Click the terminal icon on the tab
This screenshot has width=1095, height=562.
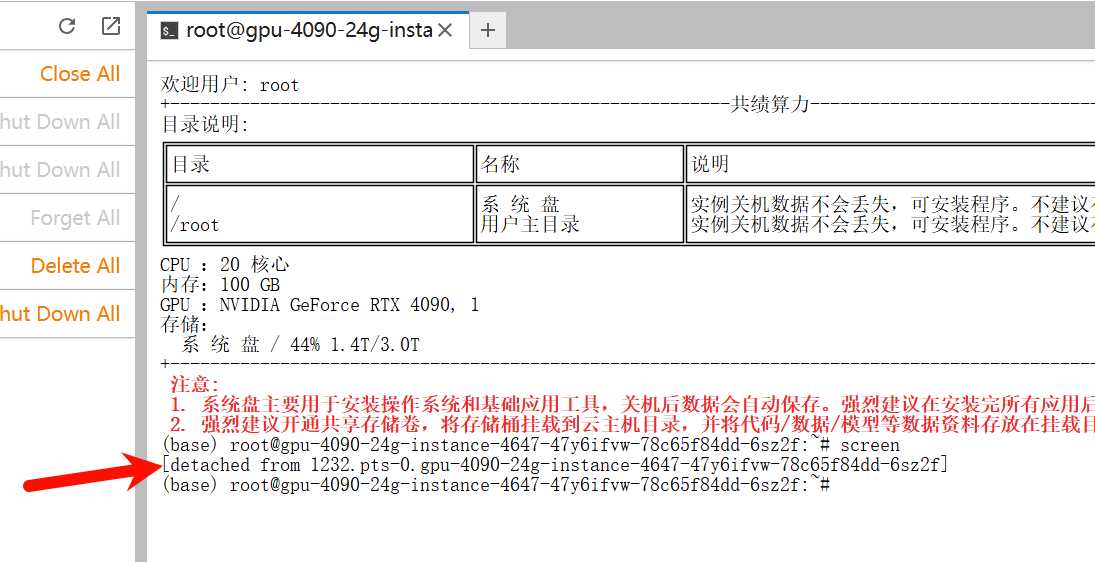pos(170,31)
